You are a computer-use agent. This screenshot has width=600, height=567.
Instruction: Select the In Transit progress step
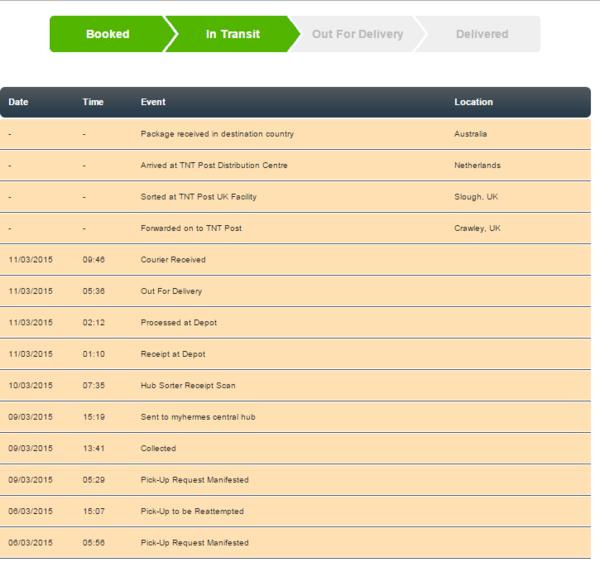232,34
